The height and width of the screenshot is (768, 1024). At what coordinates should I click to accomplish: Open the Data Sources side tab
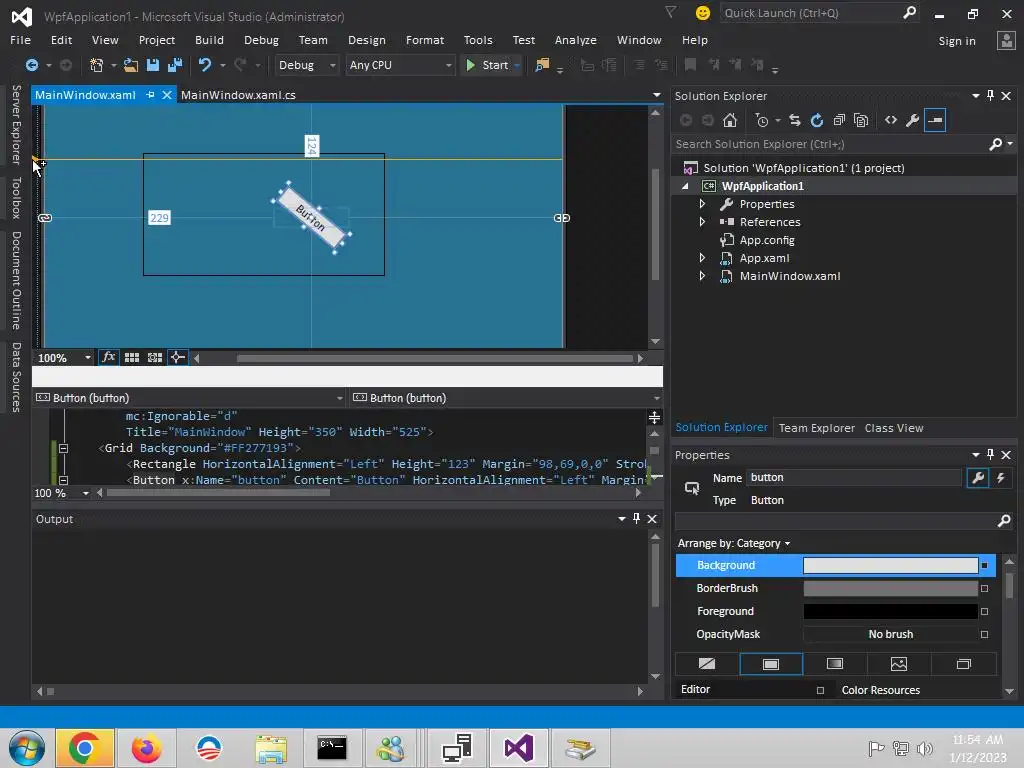point(16,377)
